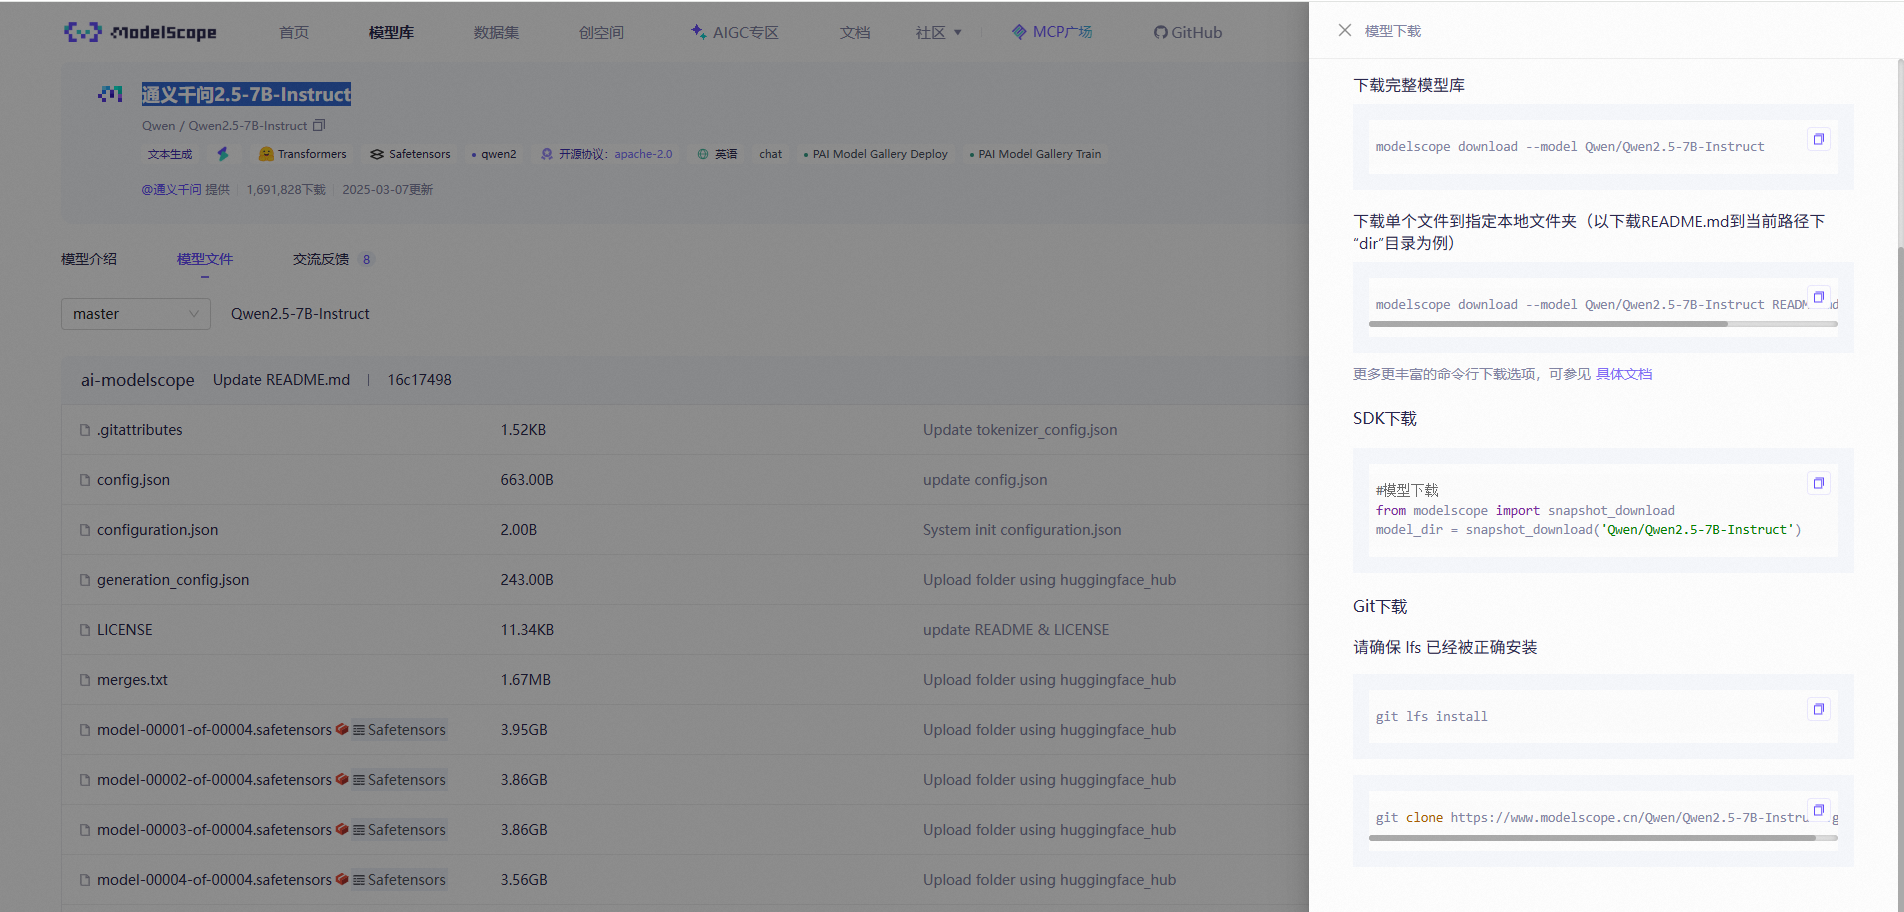Screen dimensions: 1904x912
Task: Click the apache-2.0 license link
Action: pos(643,154)
